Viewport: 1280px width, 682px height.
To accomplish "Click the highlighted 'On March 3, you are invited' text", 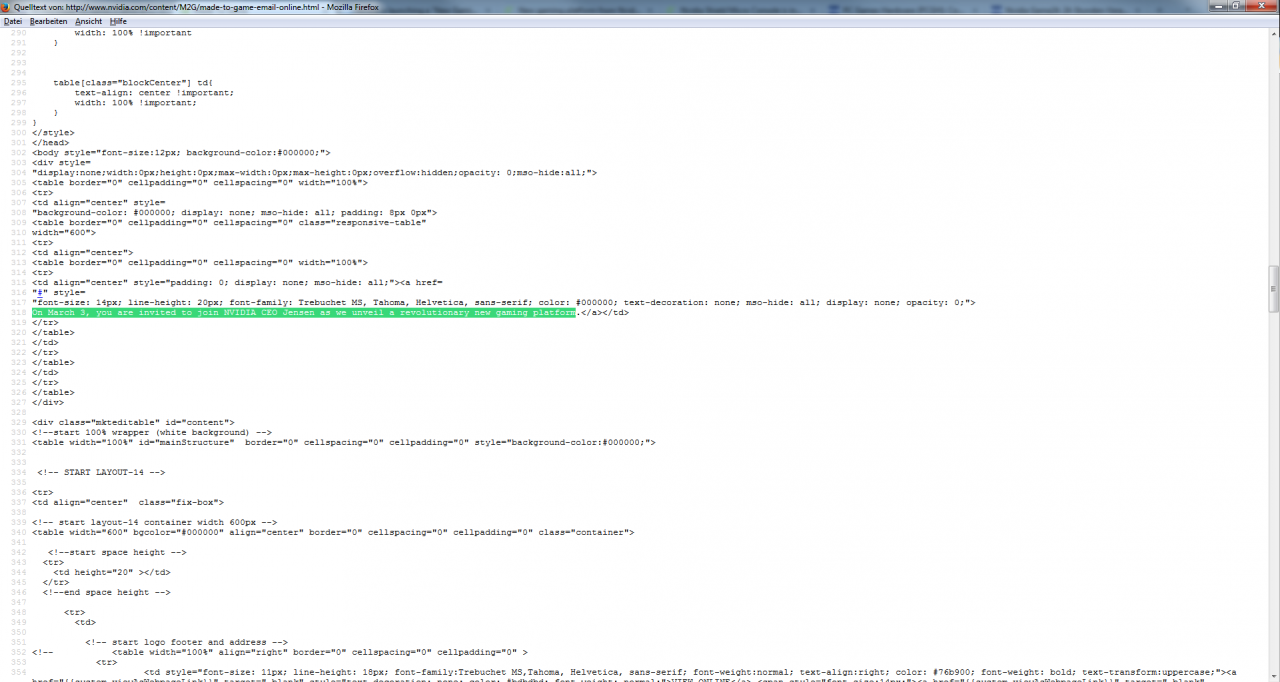I will (x=304, y=312).
